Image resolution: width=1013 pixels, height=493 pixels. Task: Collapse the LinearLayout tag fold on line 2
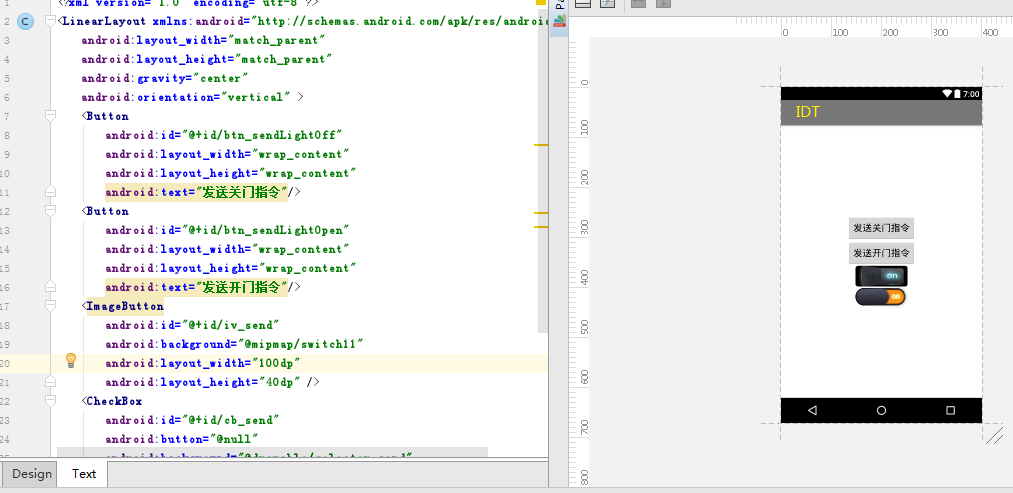[51, 21]
